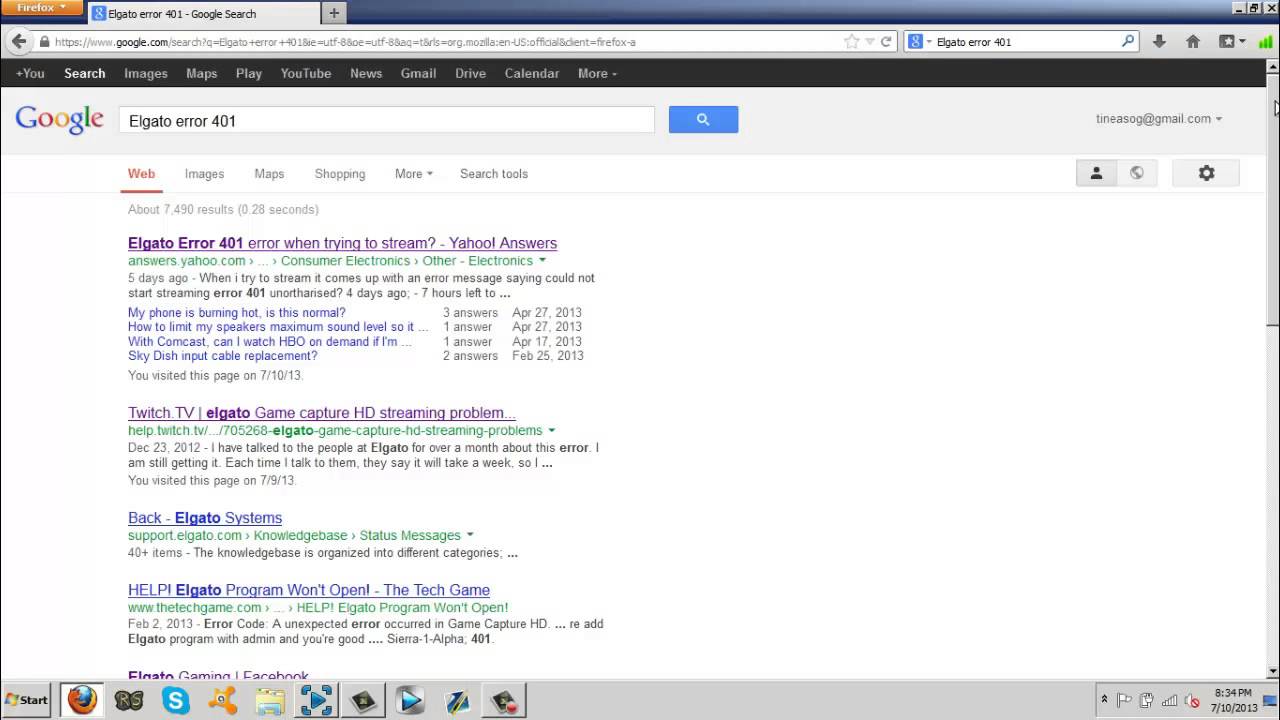Viewport: 1280px width, 720px height.
Task: Switch to the Shopping results tab
Action: coord(340,173)
